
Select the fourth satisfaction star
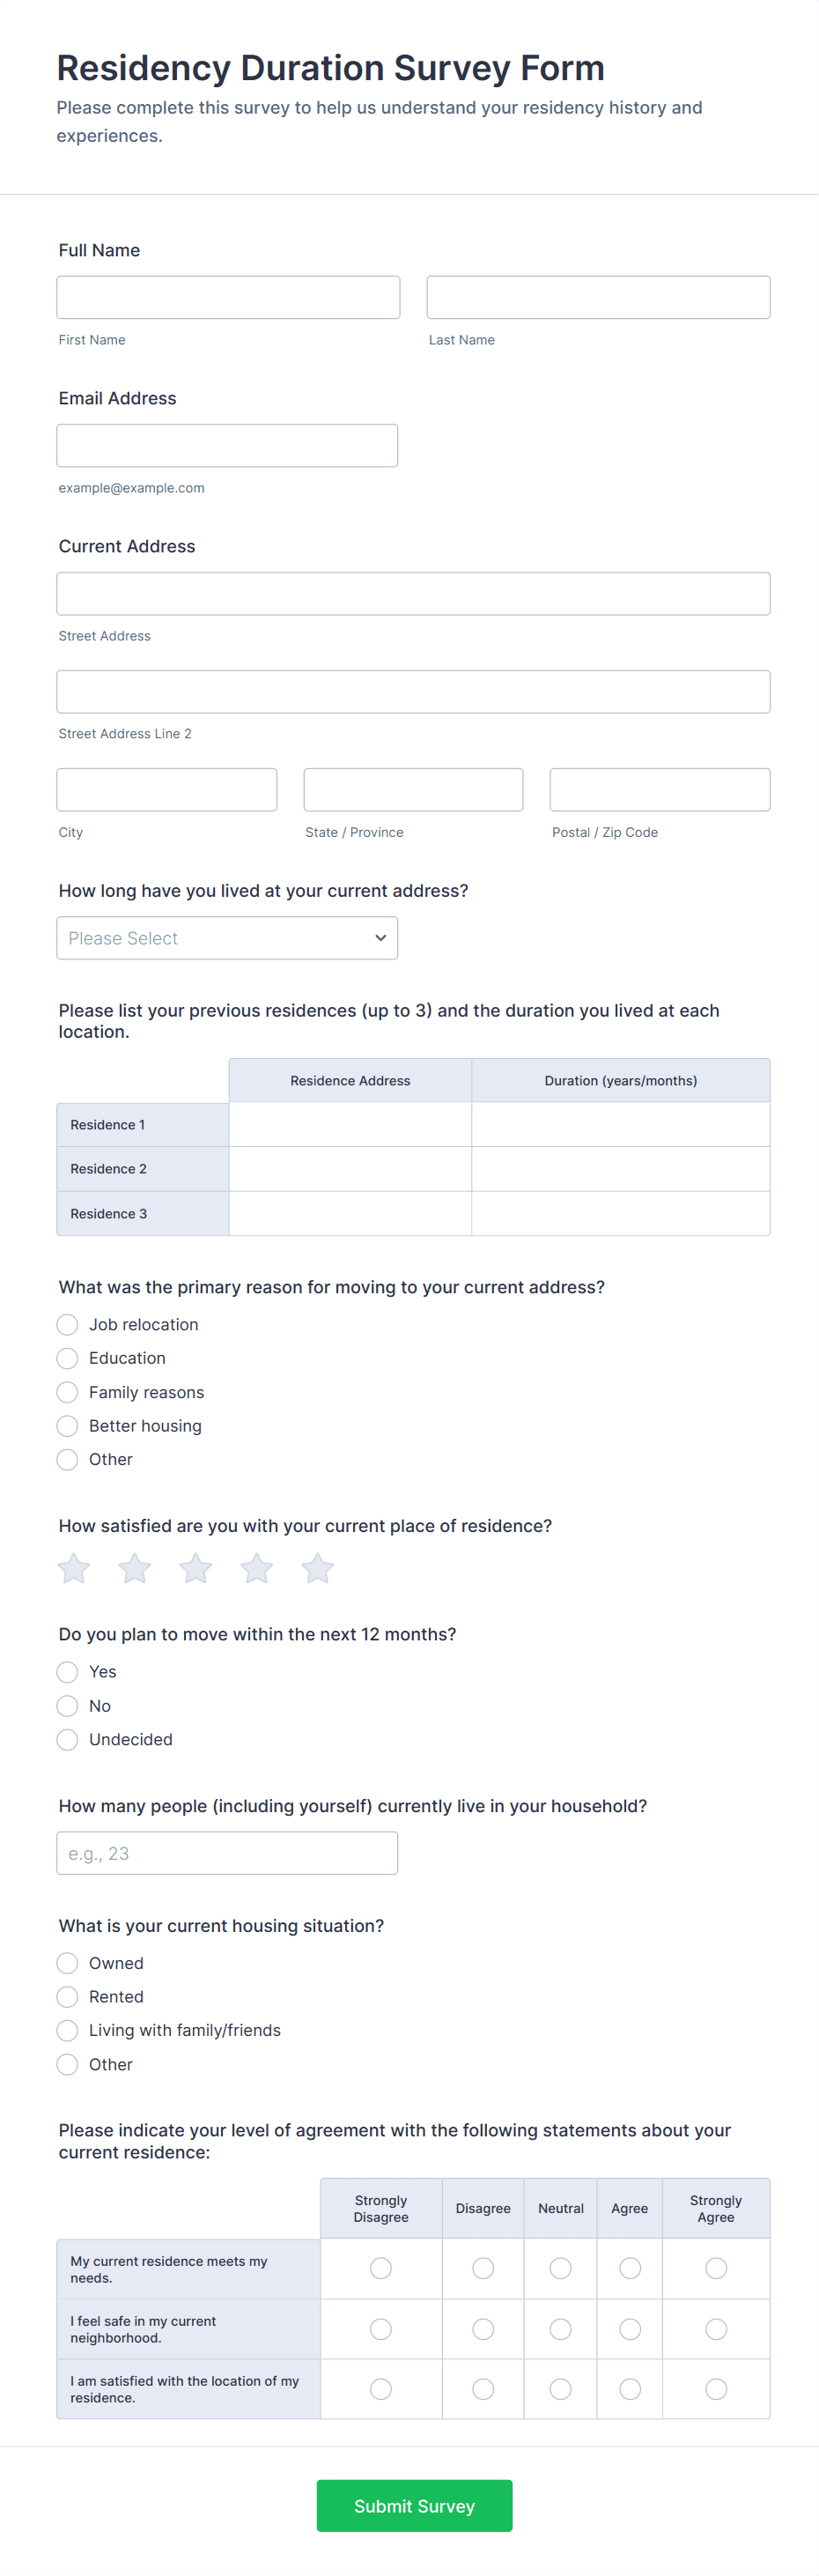(x=257, y=1568)
